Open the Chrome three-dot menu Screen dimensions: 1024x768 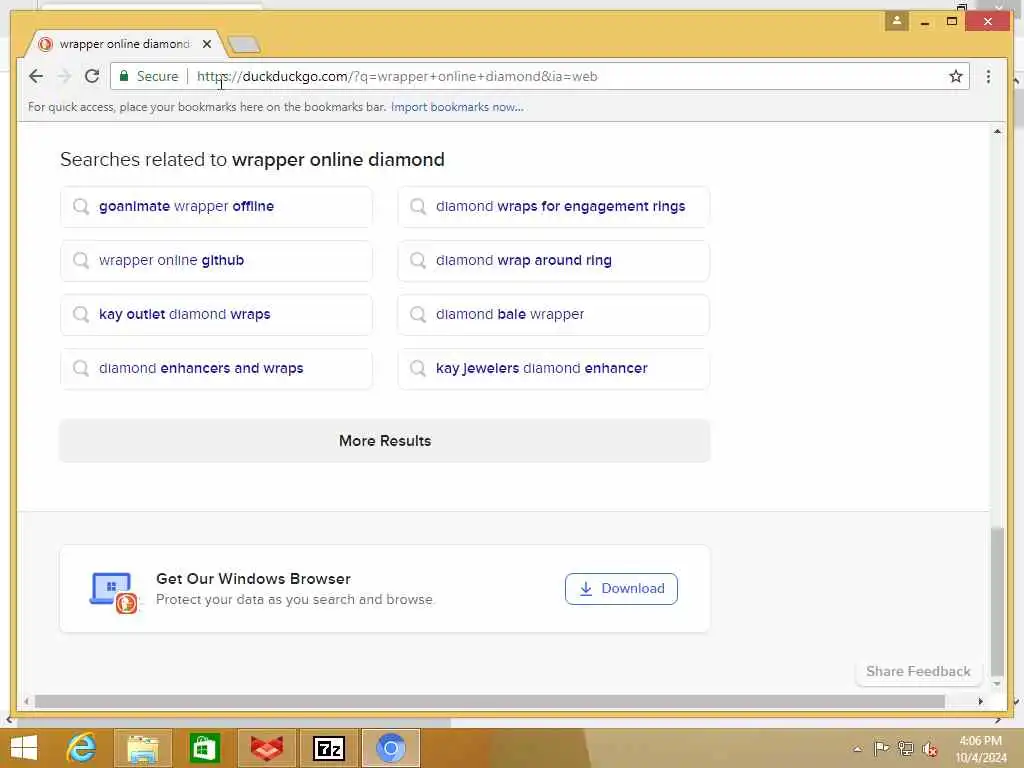coord(988,76)
